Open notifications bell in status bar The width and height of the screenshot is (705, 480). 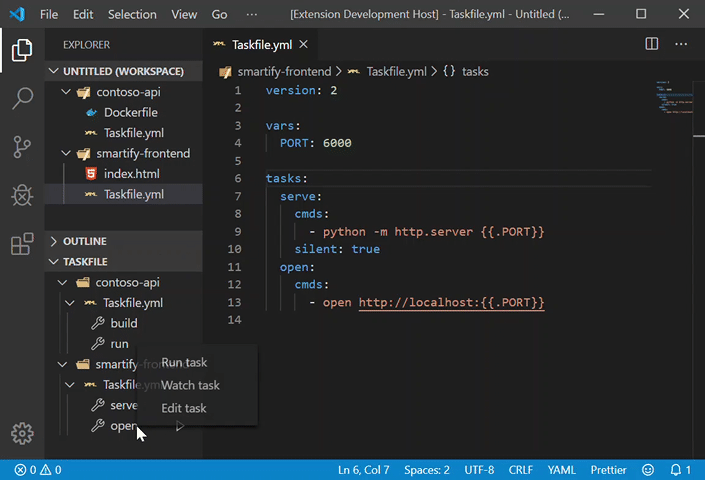[680, 470]
